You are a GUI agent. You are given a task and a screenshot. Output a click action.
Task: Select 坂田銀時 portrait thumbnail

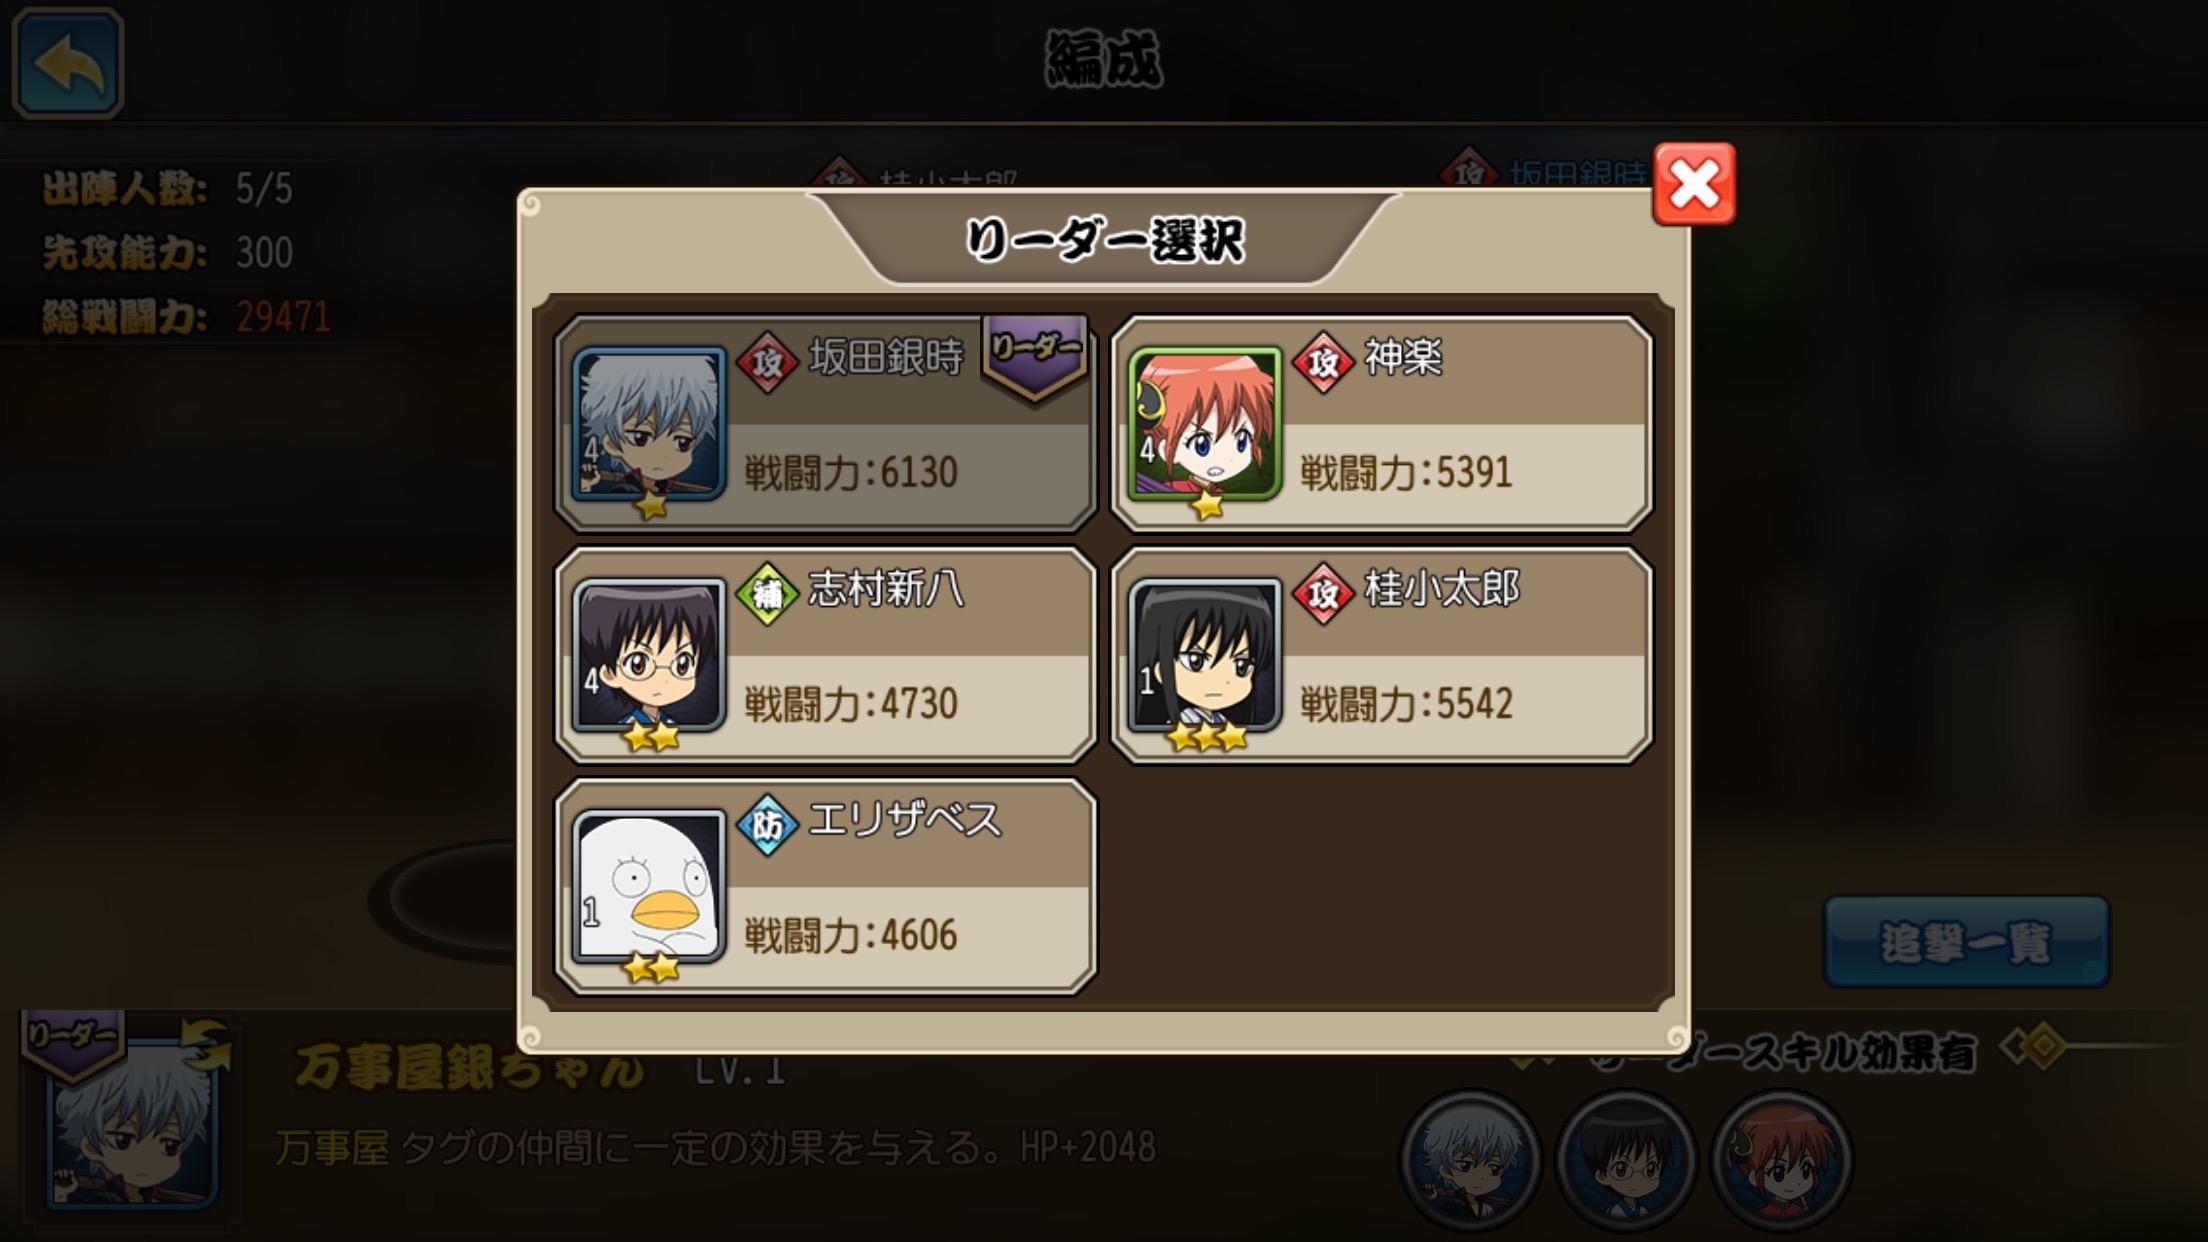pyautogui.click(x=649, y=424)
